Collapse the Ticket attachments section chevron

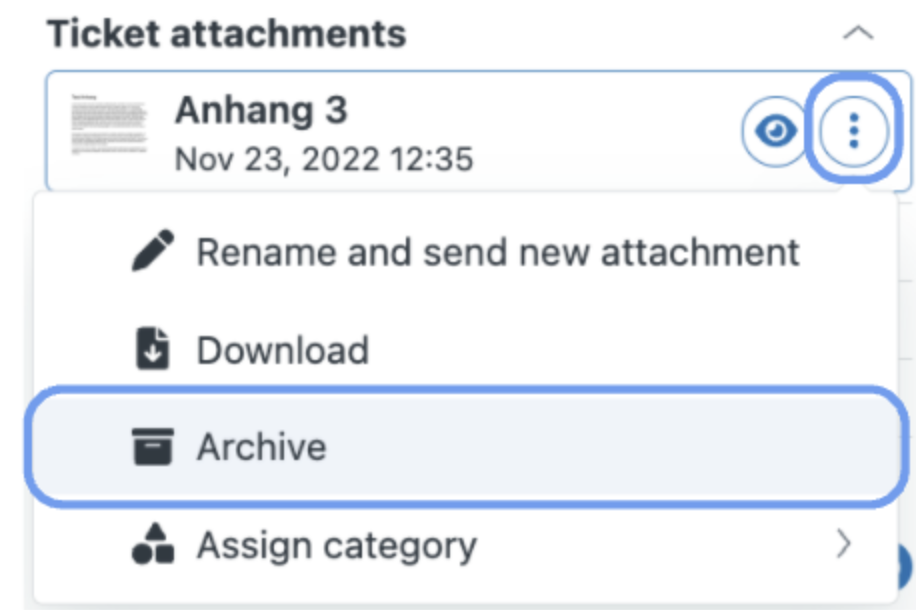pyautogui.click(x=858, y=33)
